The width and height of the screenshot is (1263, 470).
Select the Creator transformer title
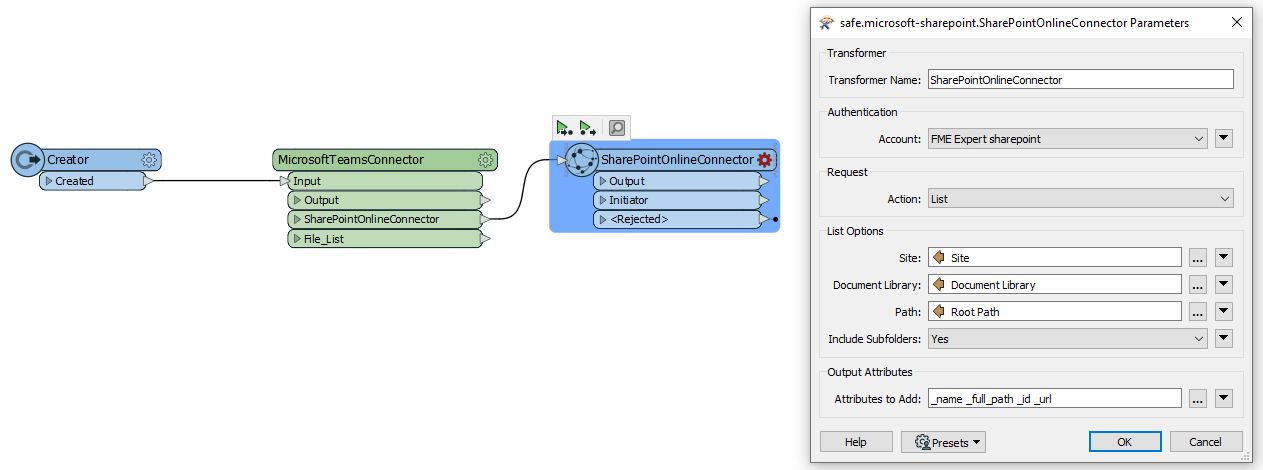click(x=68, y=160)
